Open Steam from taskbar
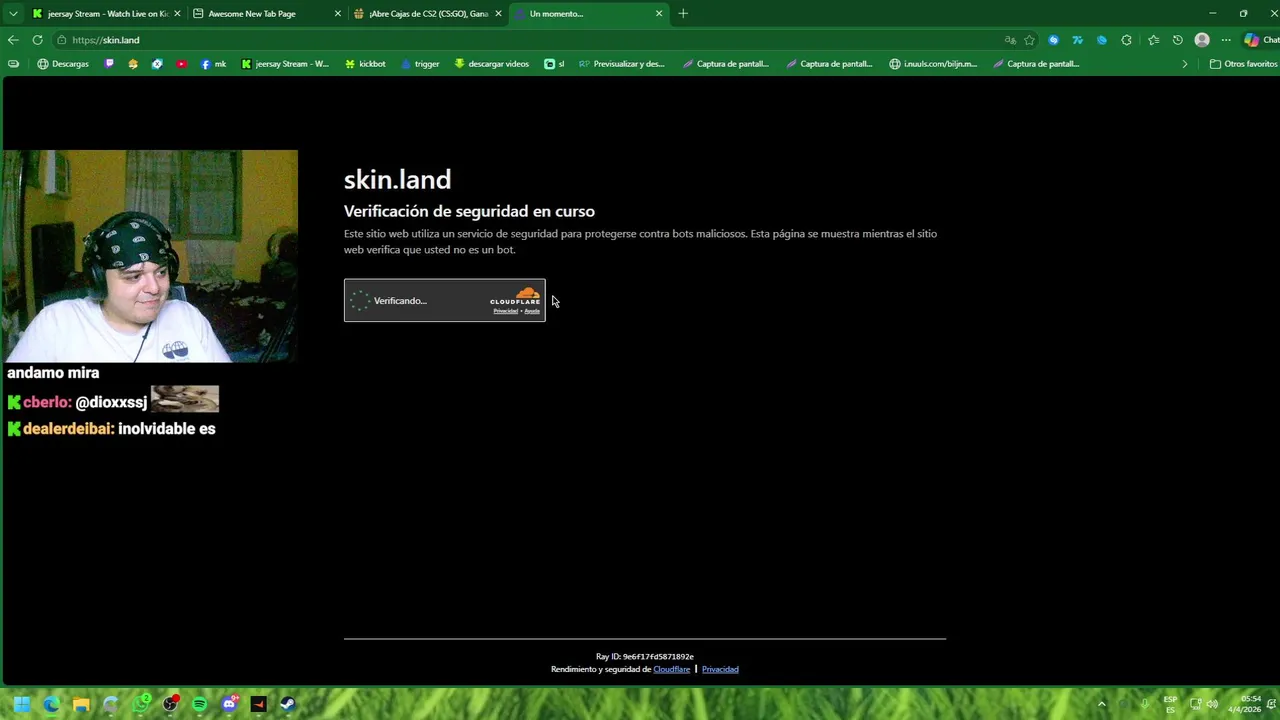Image resolution: width=1280 pixels, height=720 pixels. click(287, 704)
